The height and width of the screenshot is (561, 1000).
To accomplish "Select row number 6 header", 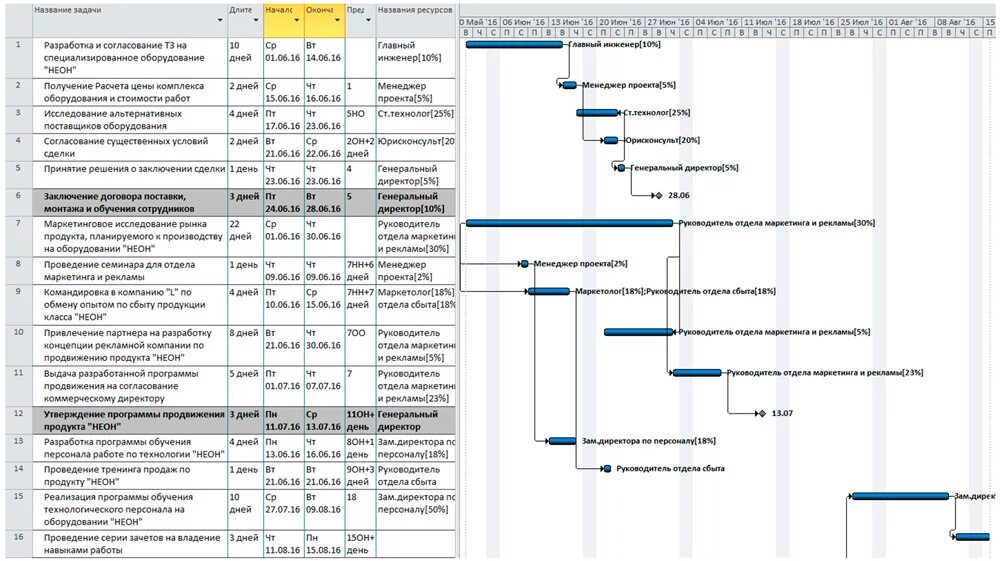I will pos(18,202).
